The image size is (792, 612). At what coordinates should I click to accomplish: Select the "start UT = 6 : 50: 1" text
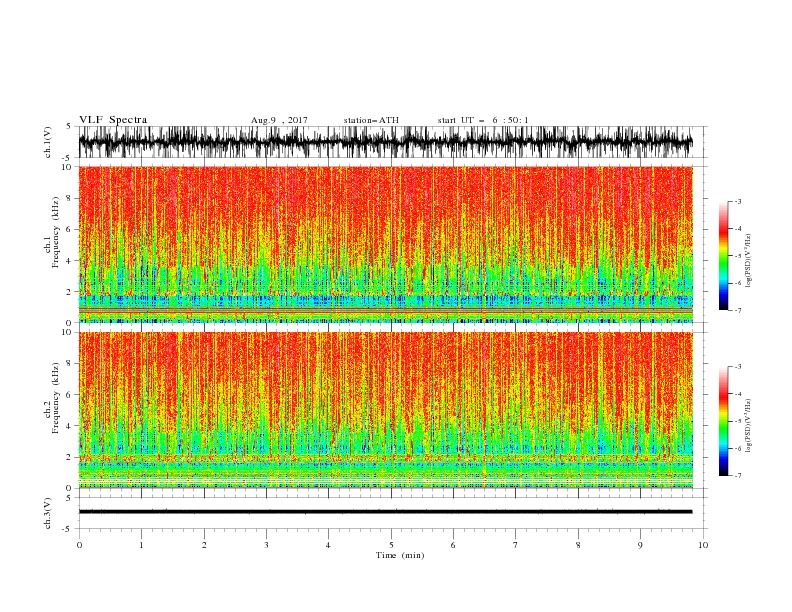coord(483,120)
